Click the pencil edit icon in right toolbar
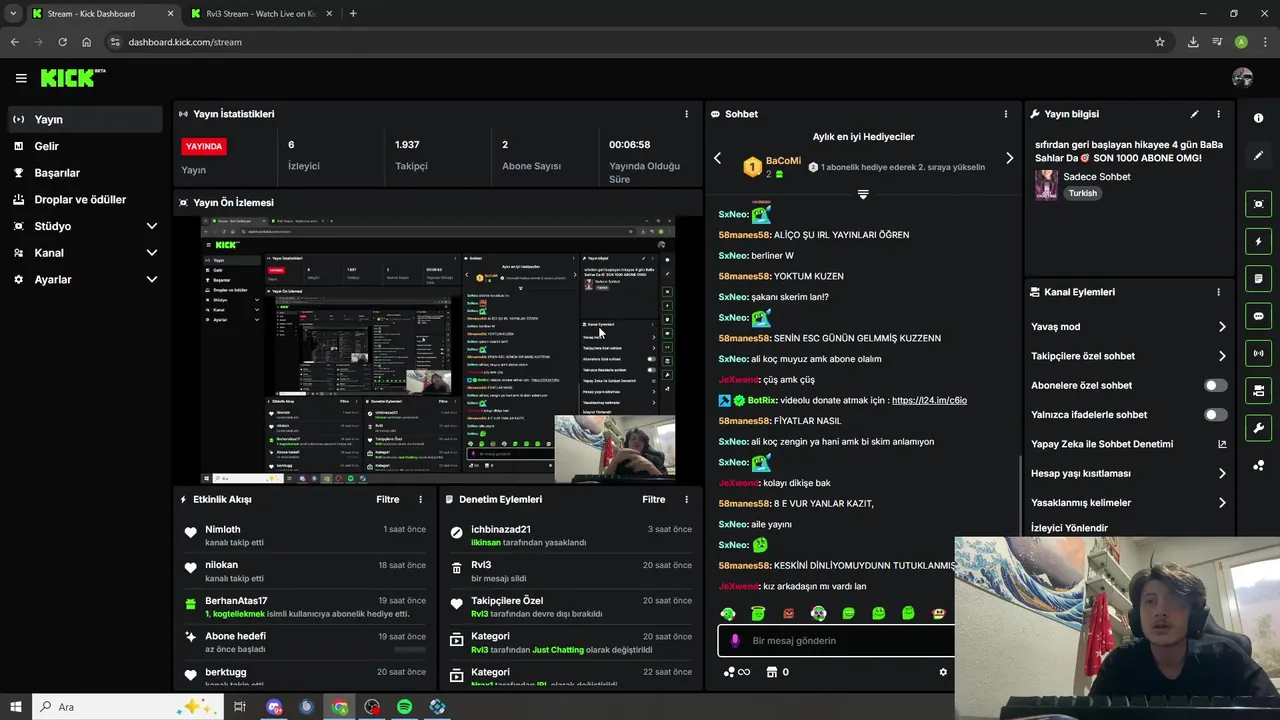 pyautogui.click(x=1258, y=156)
